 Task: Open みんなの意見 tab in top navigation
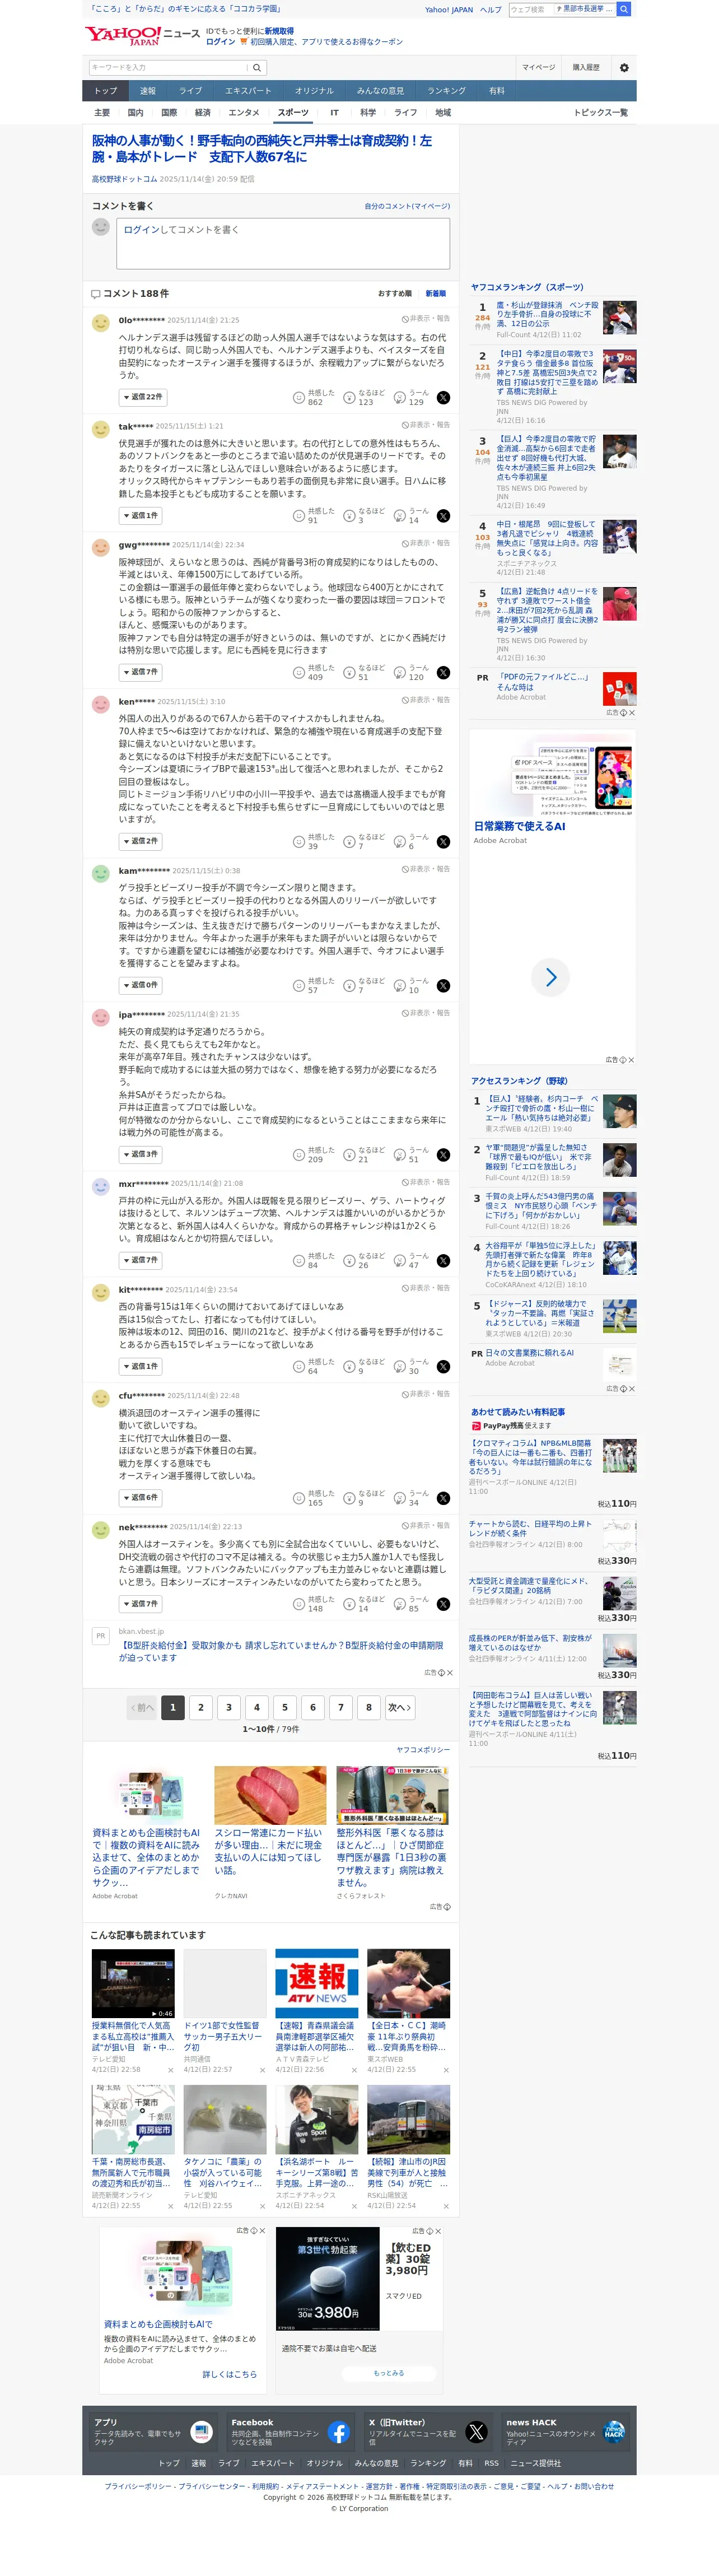380,91
